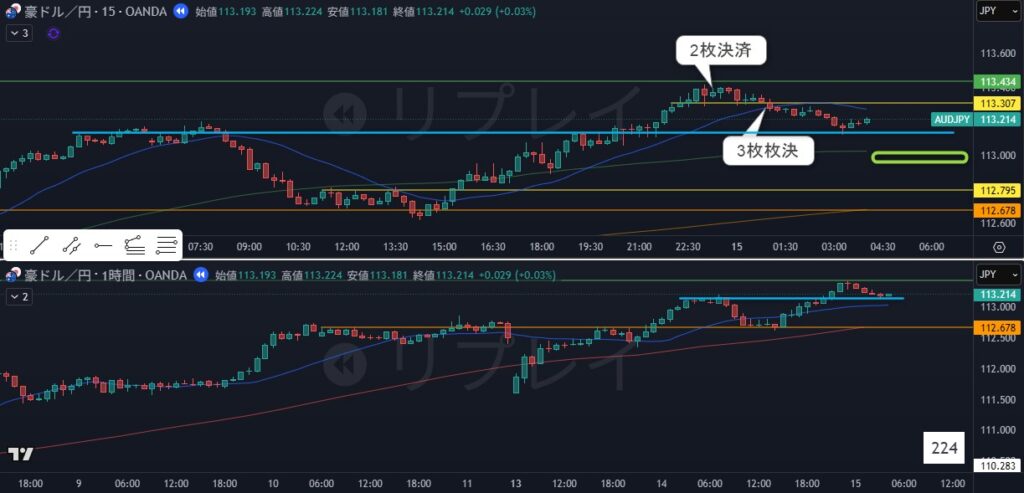The height and width of the screenshot is (493, 1024).
Task: Expand the top chart's 3 indicators legend
Action: tap(19, 33)
